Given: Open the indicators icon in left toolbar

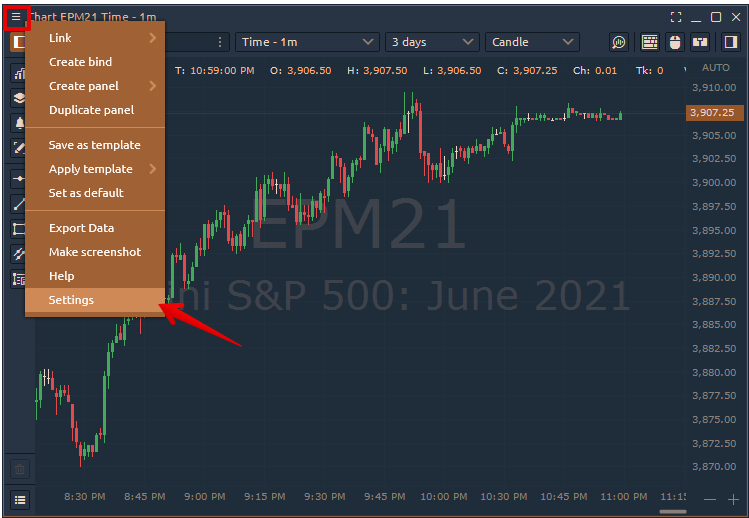Looking at the screenshot, I should tap(19, 74).
